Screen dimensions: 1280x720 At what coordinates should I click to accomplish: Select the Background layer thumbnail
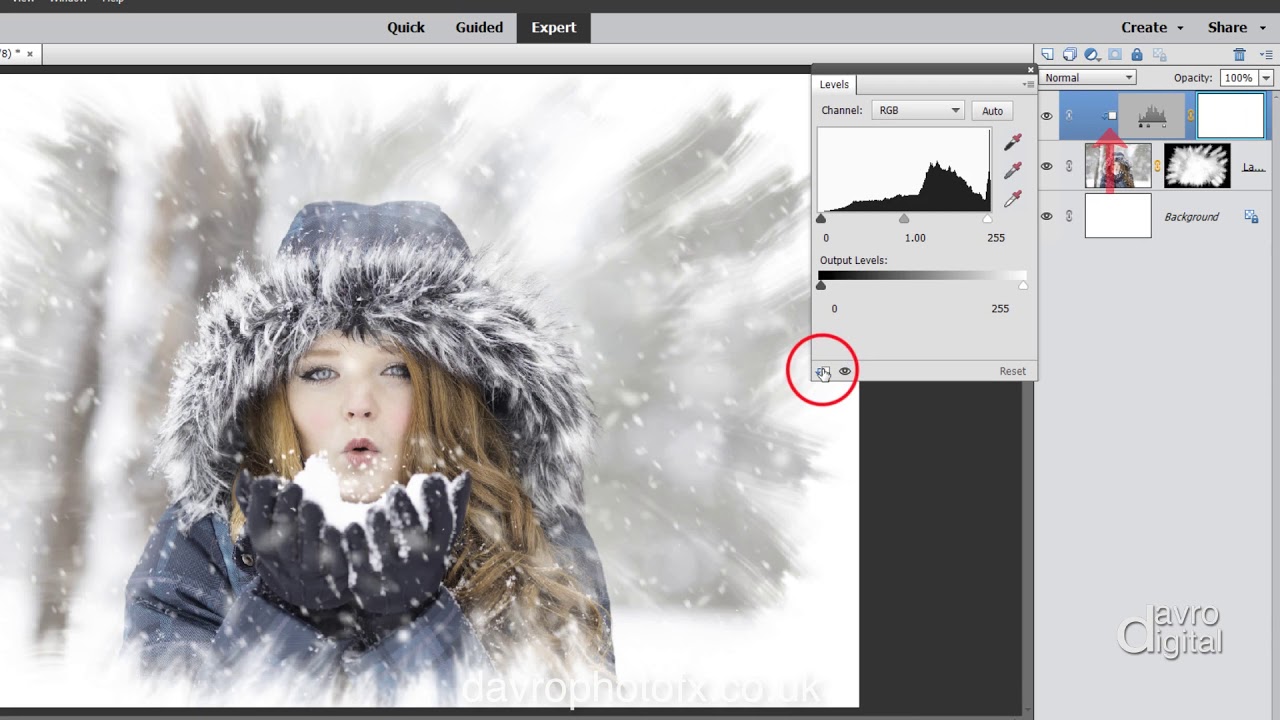(x=1118, y=216)
